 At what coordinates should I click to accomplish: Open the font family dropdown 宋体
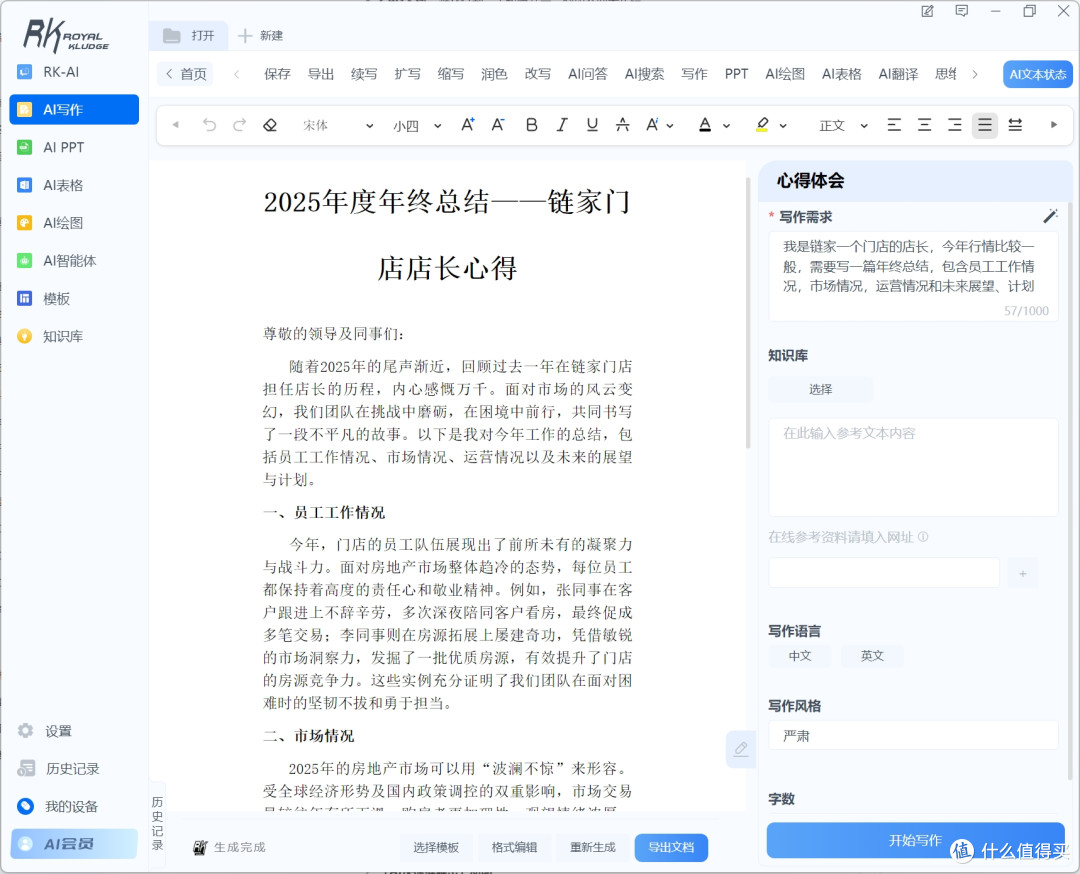(338, 125)
